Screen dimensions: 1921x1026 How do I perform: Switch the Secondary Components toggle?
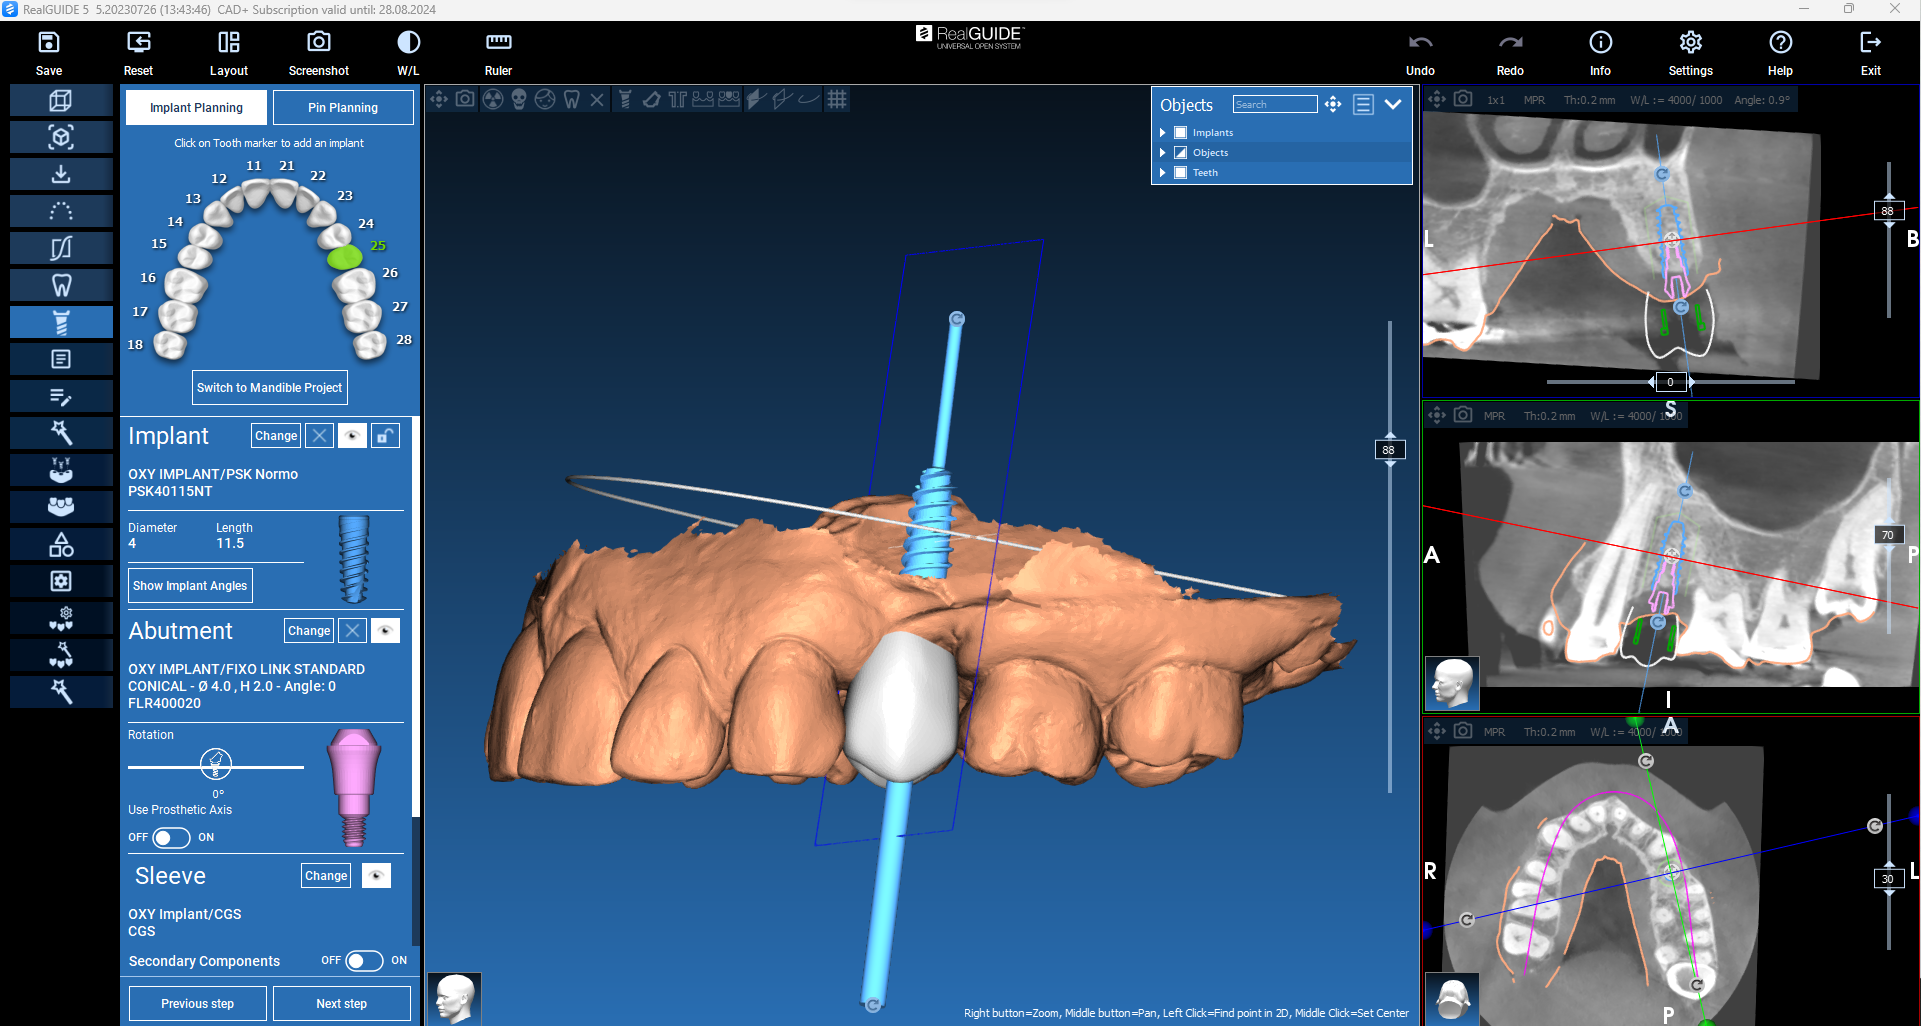click(x=364, y=961)
